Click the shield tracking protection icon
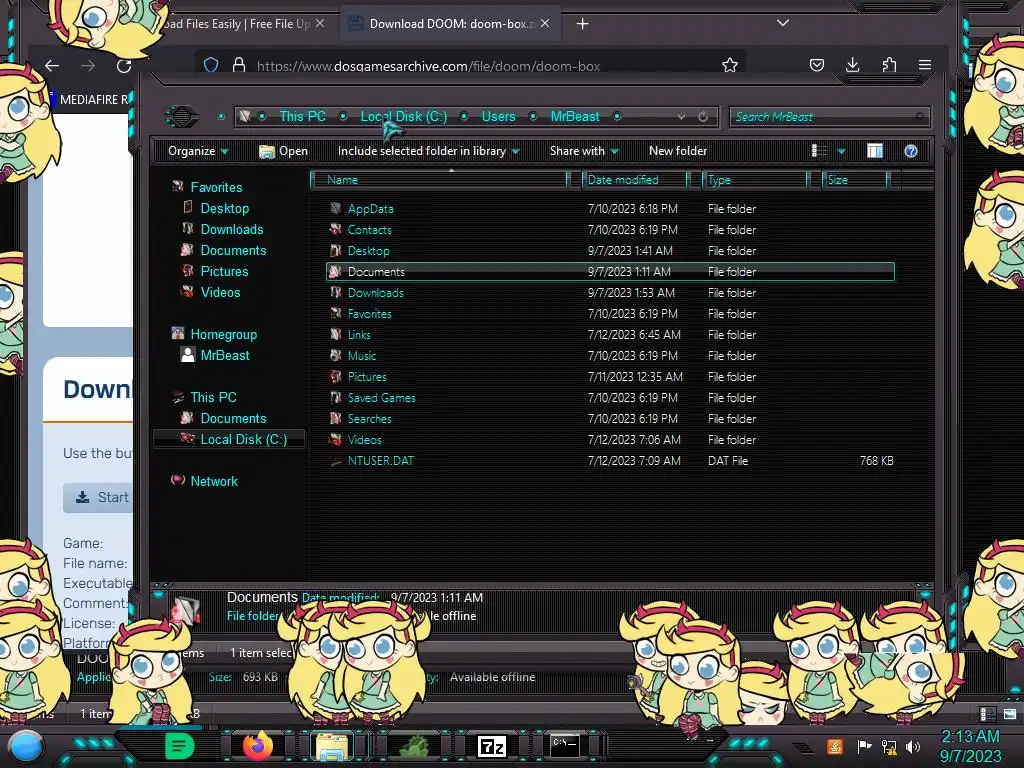 (210, 65)
